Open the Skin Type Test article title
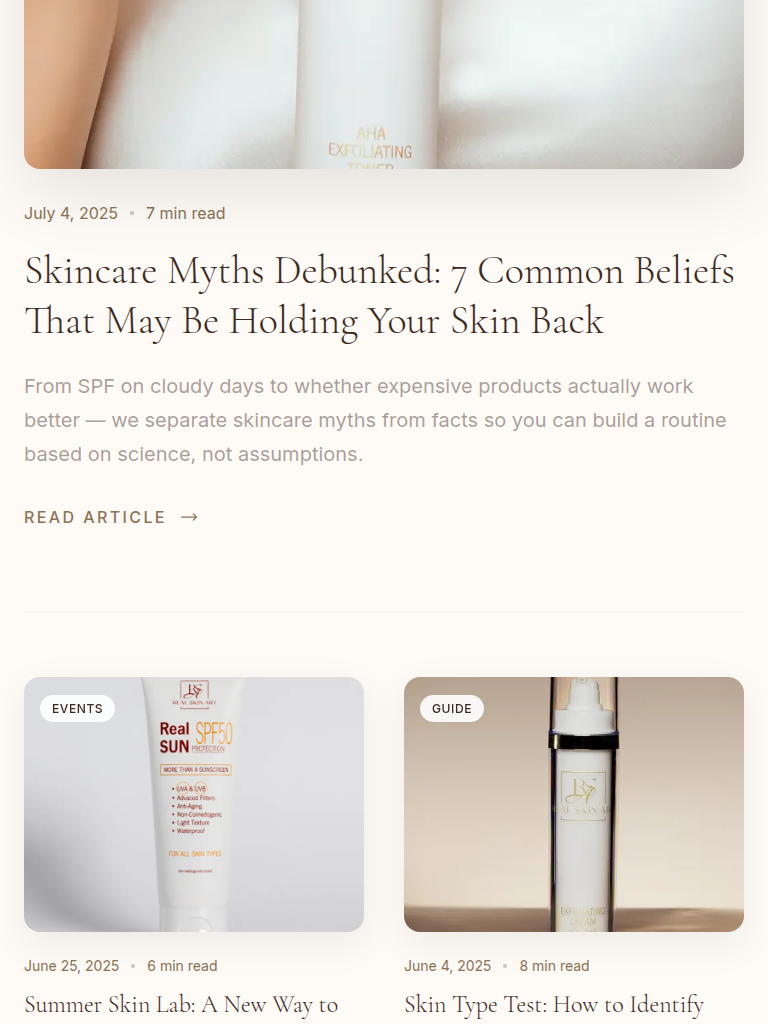Viewport: 768px width, 1024px height. (554, 1004)
